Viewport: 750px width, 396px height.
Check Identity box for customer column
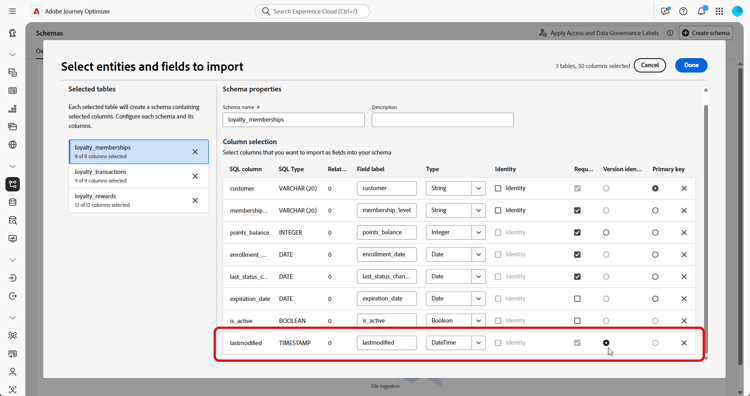click(x=498, y=188)
